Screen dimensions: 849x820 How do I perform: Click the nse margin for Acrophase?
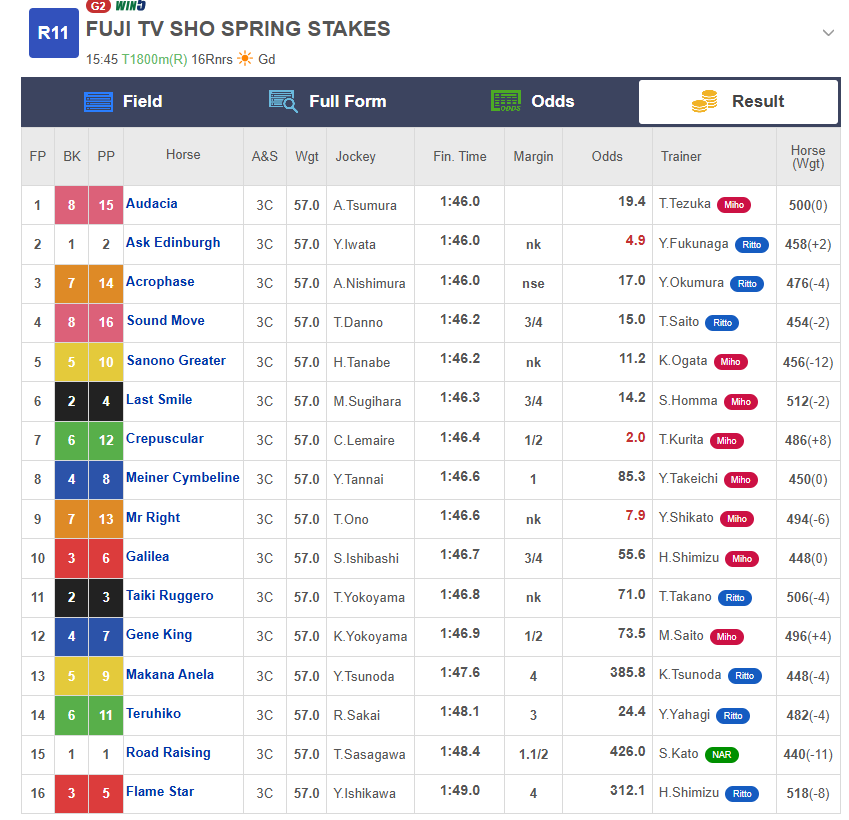(533, 283)
